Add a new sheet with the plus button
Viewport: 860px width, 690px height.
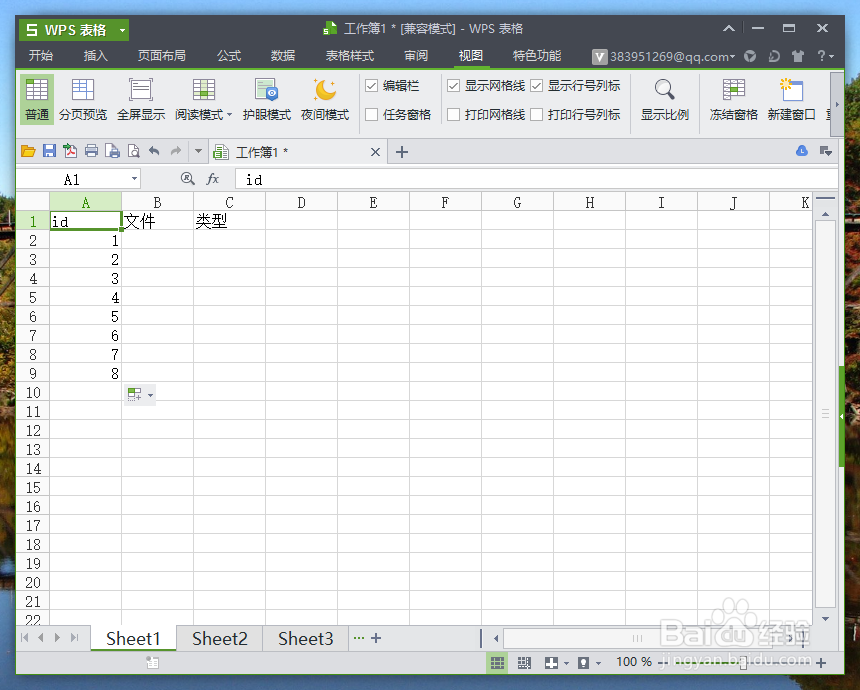pyautogui.click(x=377, y=638)
